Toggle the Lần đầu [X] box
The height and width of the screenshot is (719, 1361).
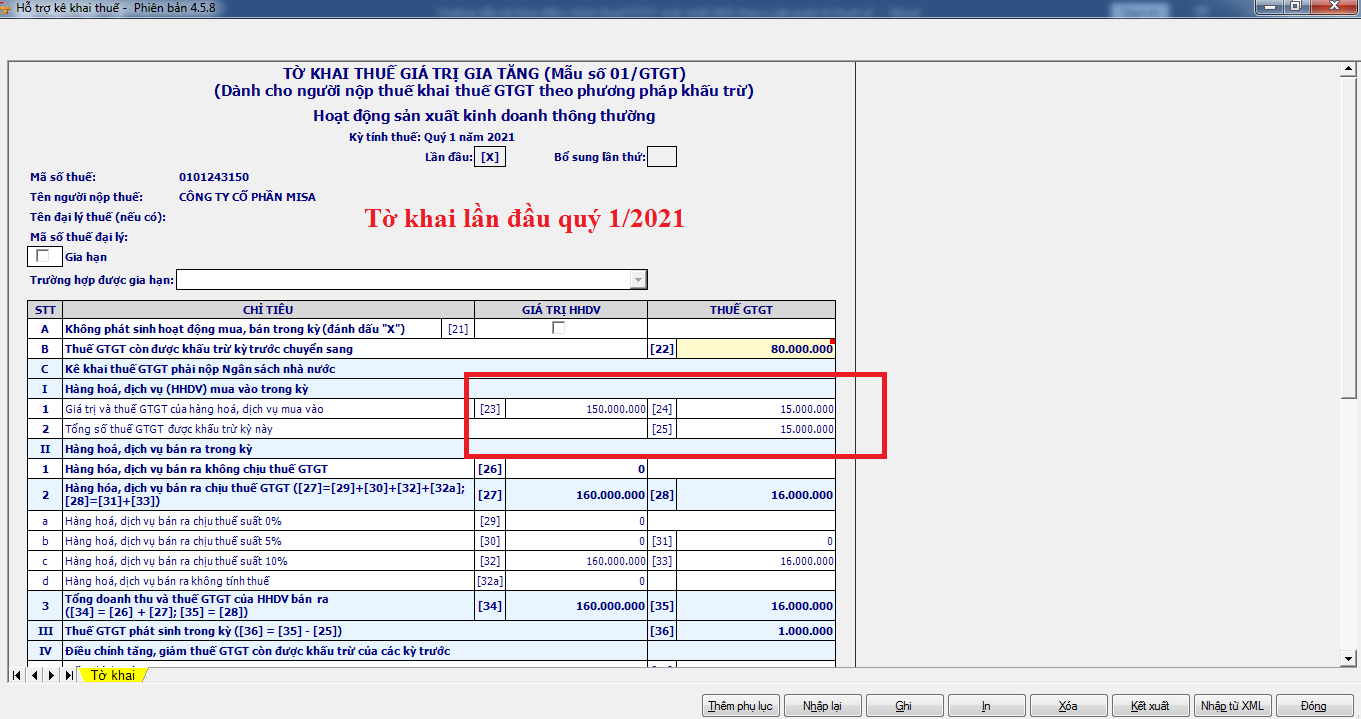489,157
